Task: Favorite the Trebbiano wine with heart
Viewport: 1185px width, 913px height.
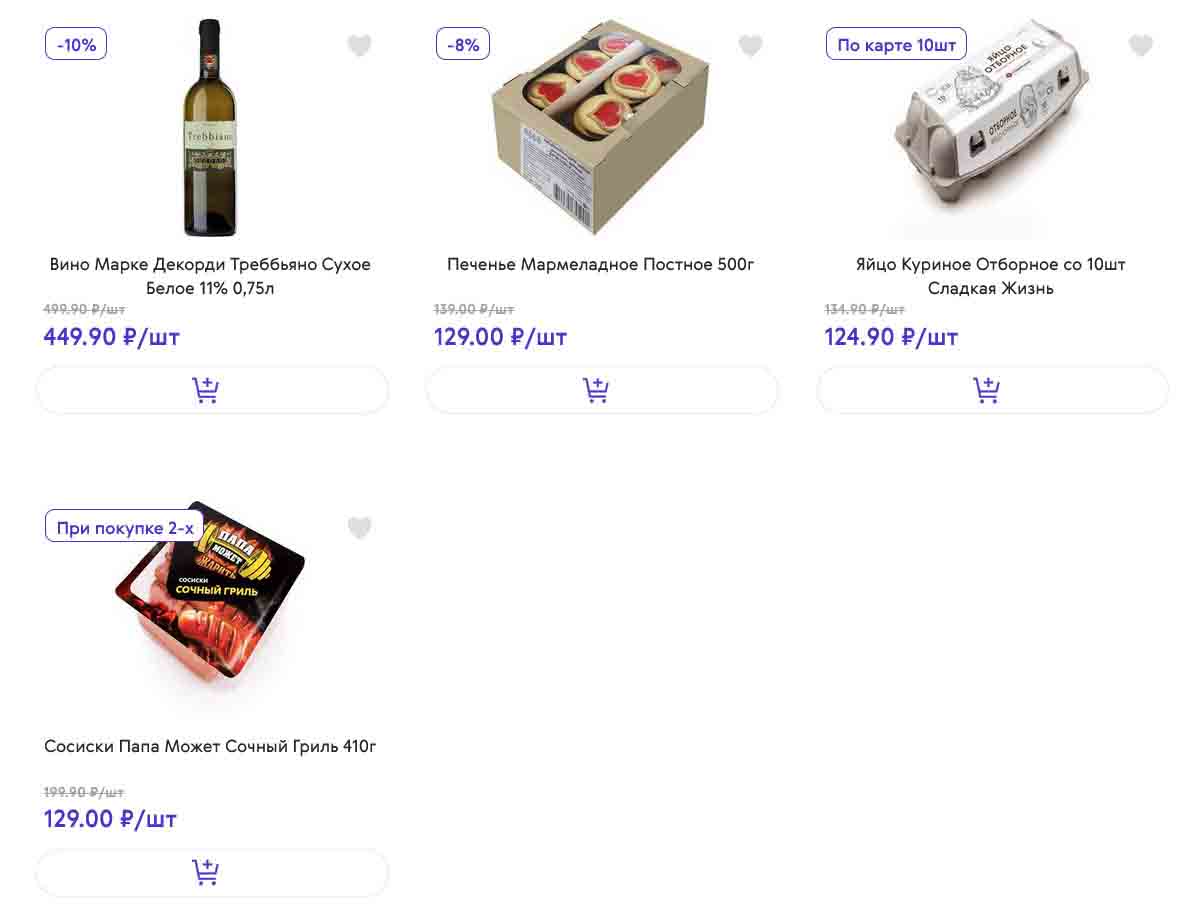Action: (x=359, y=45)
